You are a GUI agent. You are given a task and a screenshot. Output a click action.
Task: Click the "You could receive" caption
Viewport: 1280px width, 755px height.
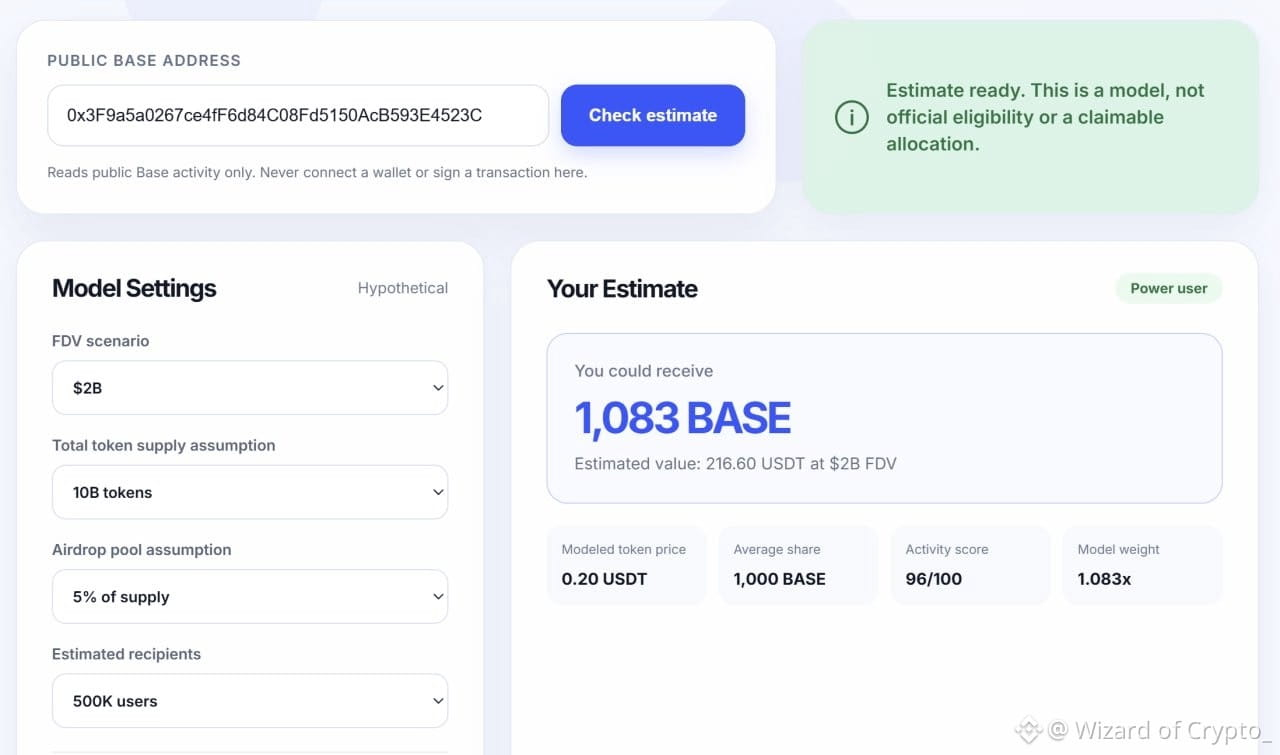(644, 371)
